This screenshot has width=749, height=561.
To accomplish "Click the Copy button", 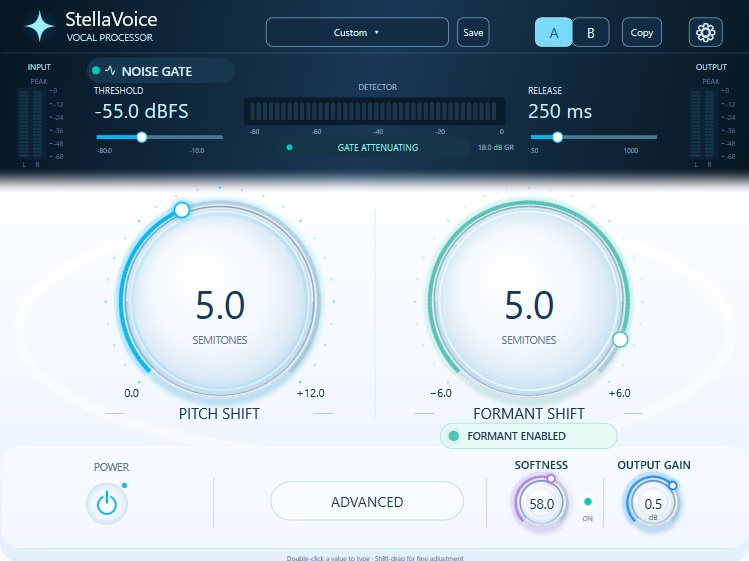I will 642,32.
